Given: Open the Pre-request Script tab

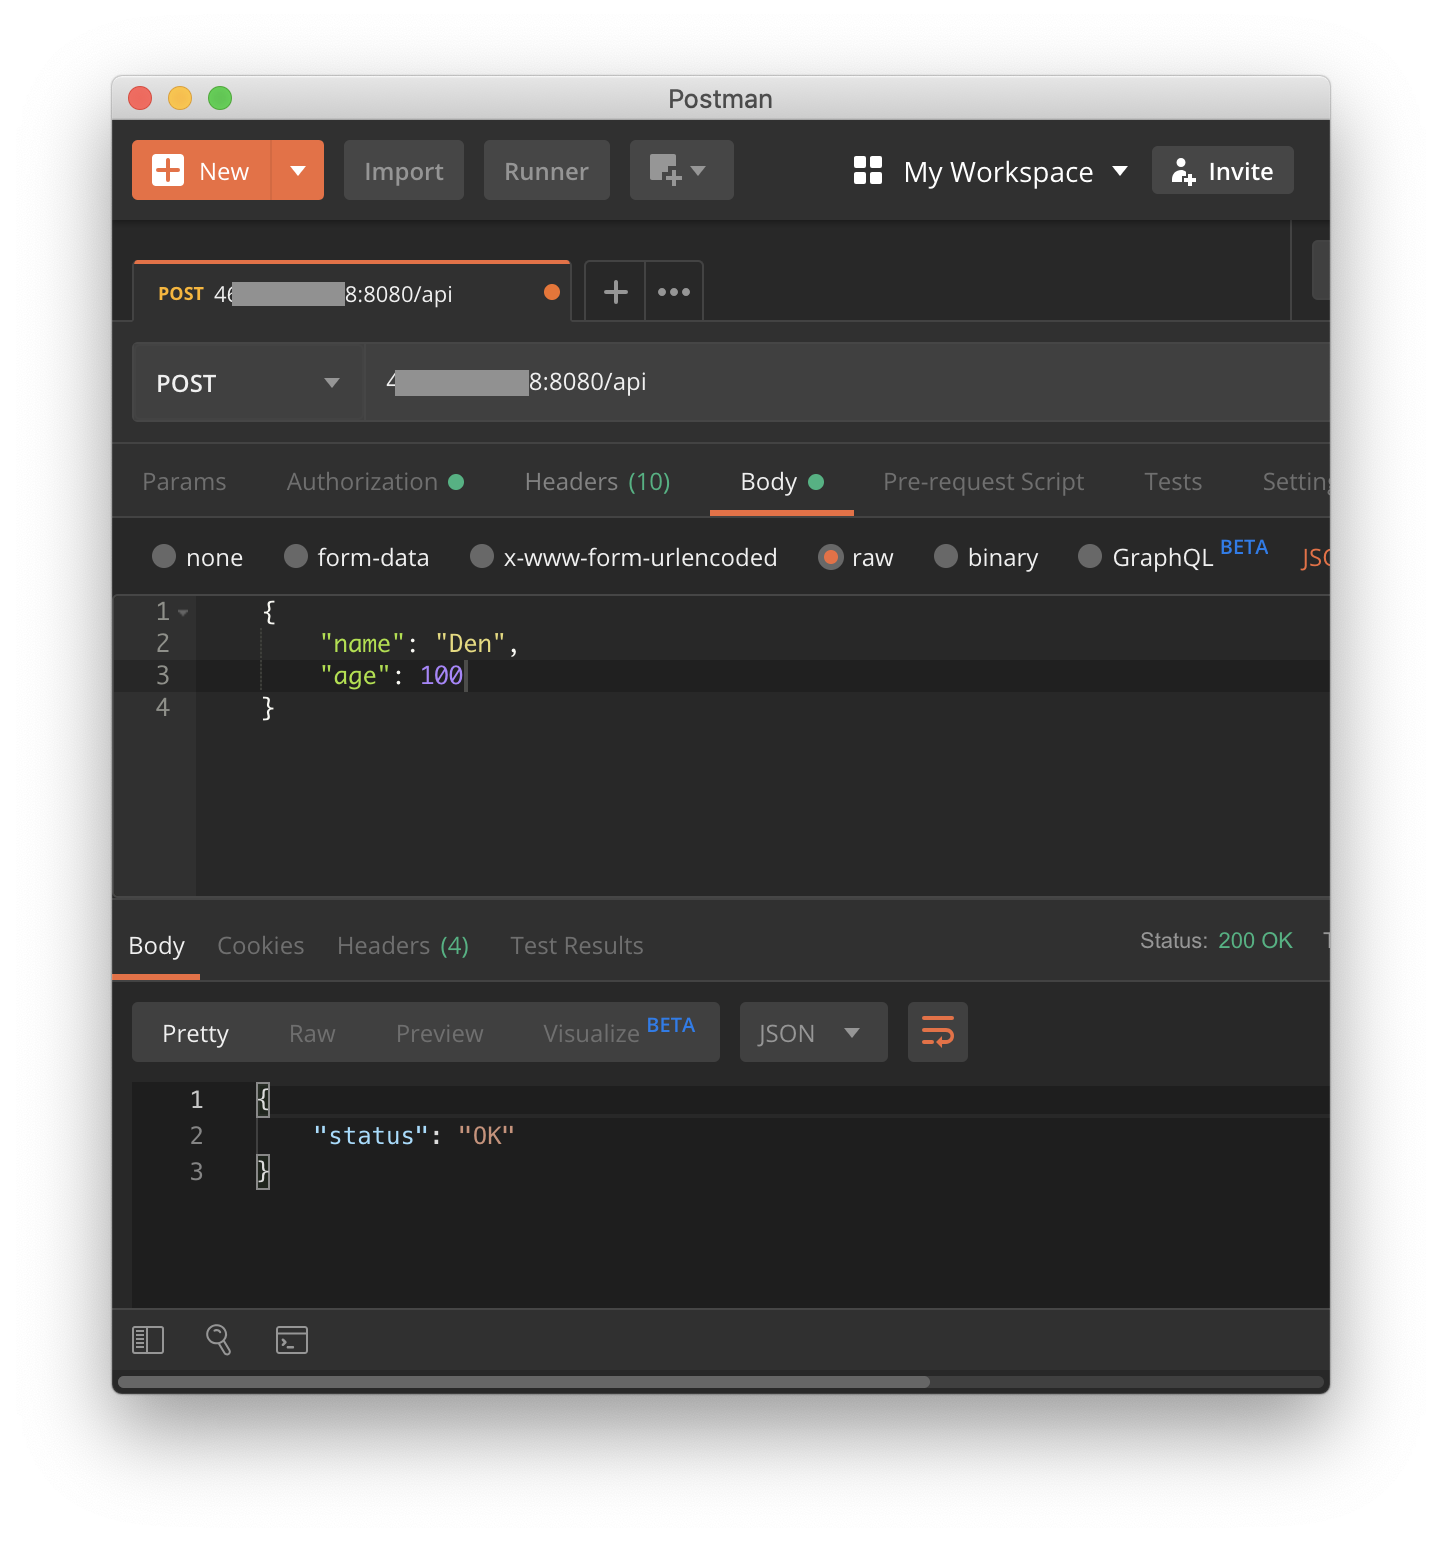Looking at the screenshot, I should click(984, 482).
